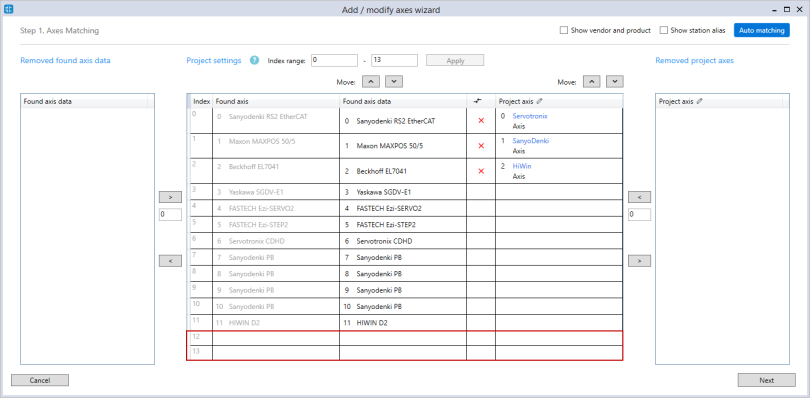Image resolution: width=810 pixels, height=398 pixels.
Task: Select found data row 9 Sanyodenki PB
Action: point(403,290)
